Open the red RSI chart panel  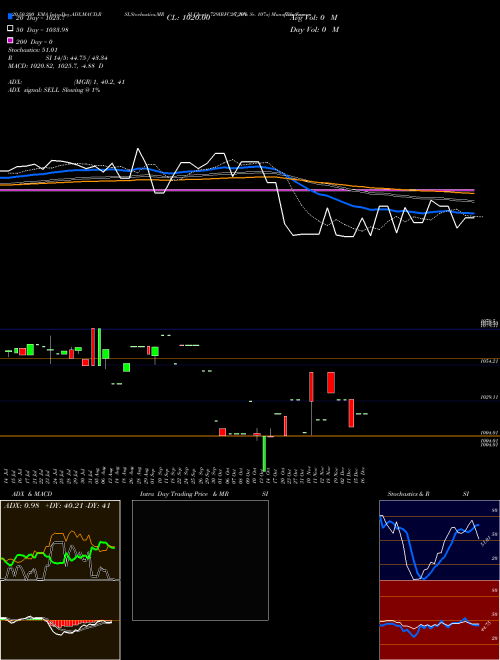439,620
